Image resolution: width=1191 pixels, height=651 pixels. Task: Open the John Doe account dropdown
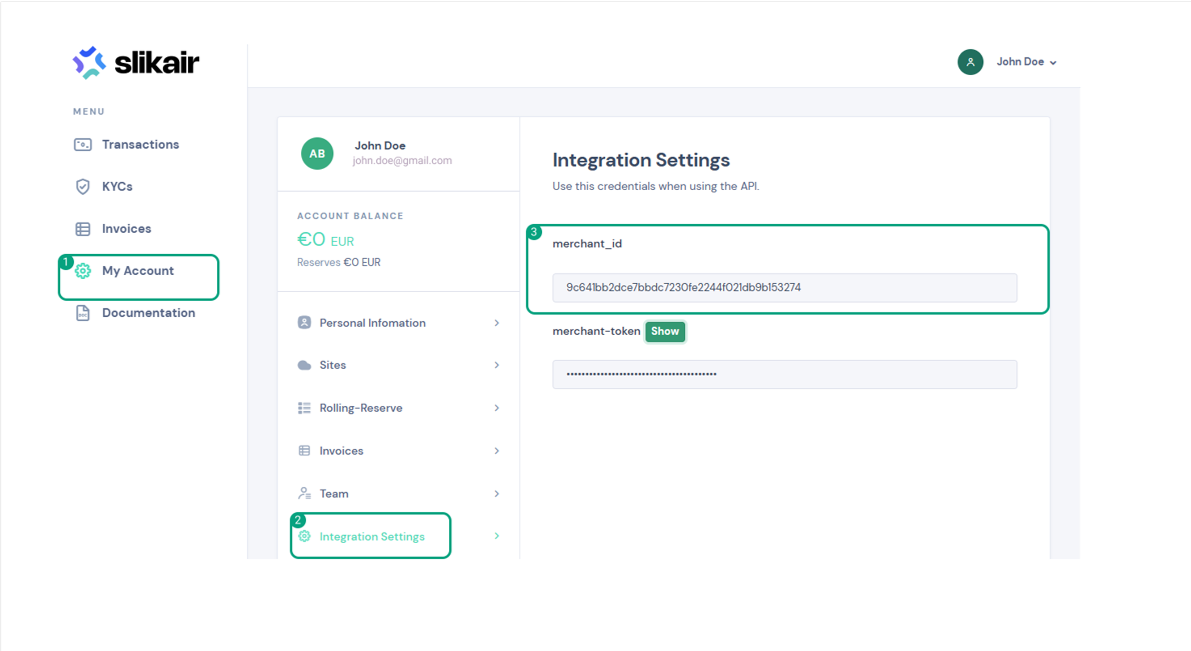click(x=1022, y=61)
